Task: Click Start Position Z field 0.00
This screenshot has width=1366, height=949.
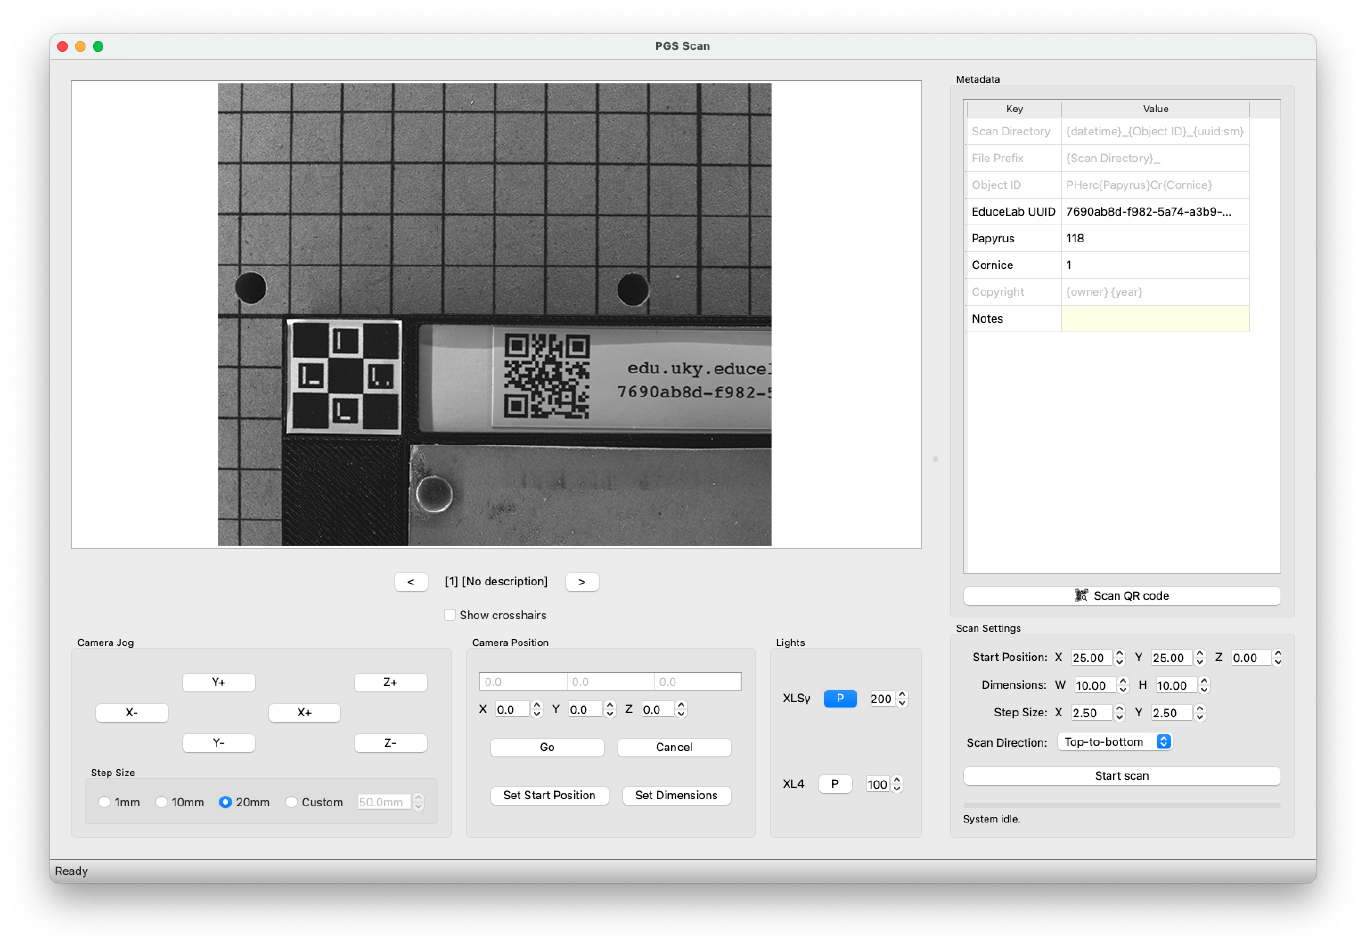Action: coord(1250,658)
